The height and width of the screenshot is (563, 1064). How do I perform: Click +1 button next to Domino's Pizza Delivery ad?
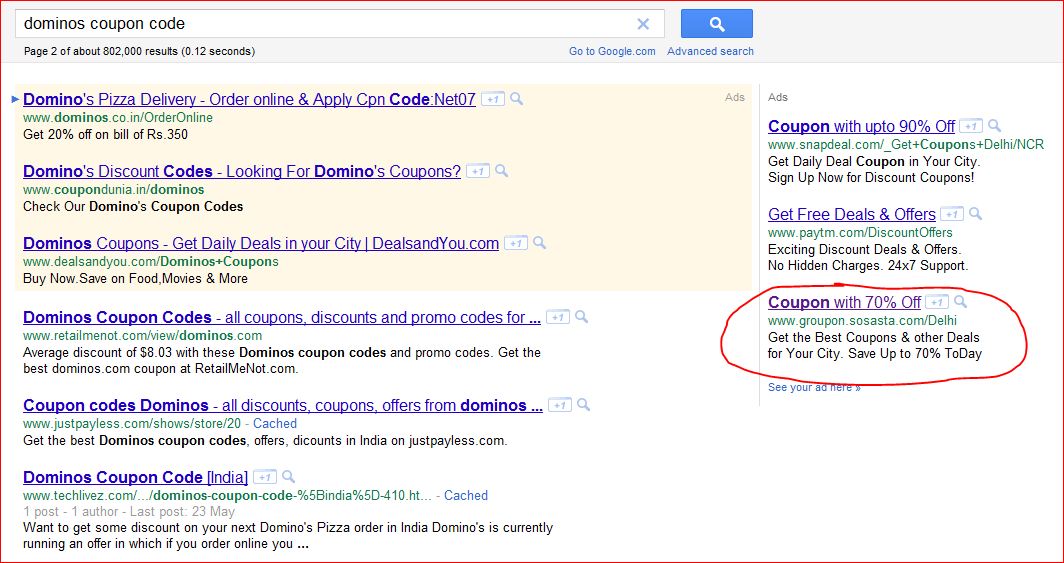coord(492,99)
